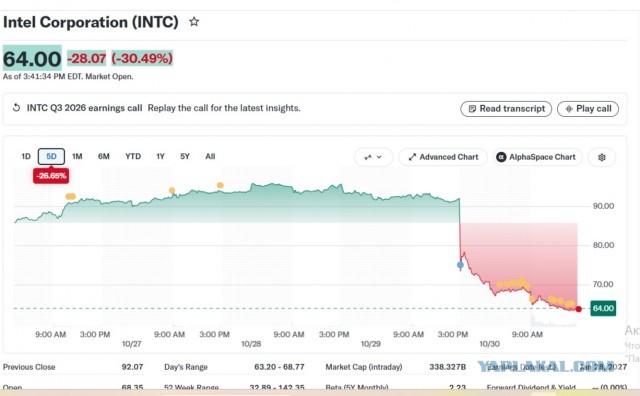Viewport: 640px width, 396px height.
Task: Click the Play call button
Action: [588, 109]
